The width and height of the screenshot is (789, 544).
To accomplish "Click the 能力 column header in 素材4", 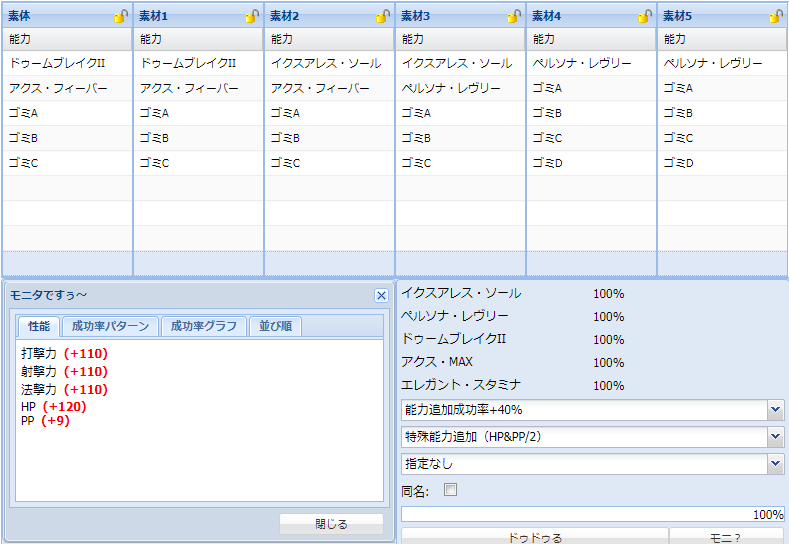I will [x=591, y=39].
